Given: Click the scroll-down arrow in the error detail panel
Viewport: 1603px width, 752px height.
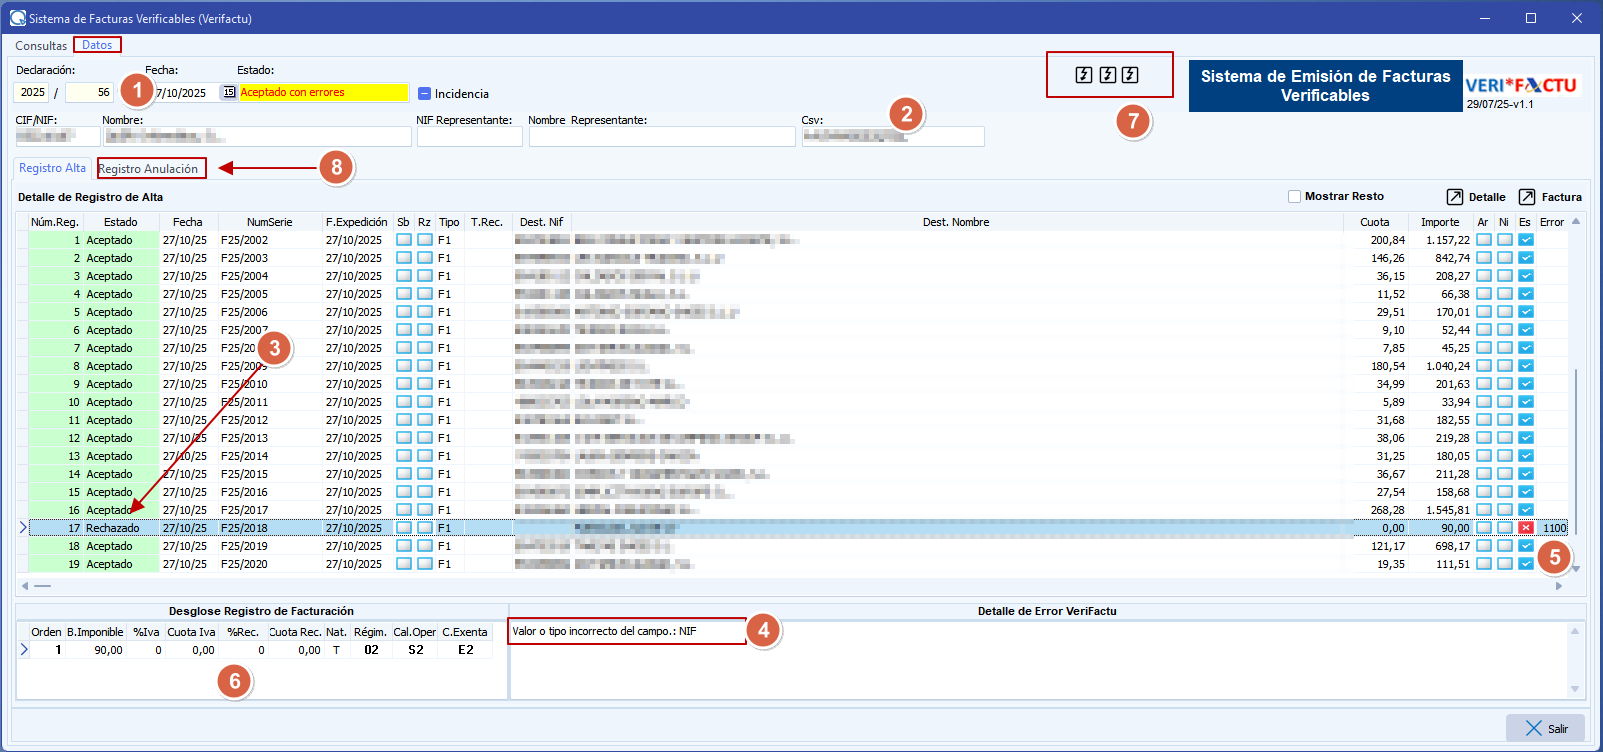Looking at the screenshot, I should (1575, 689).
